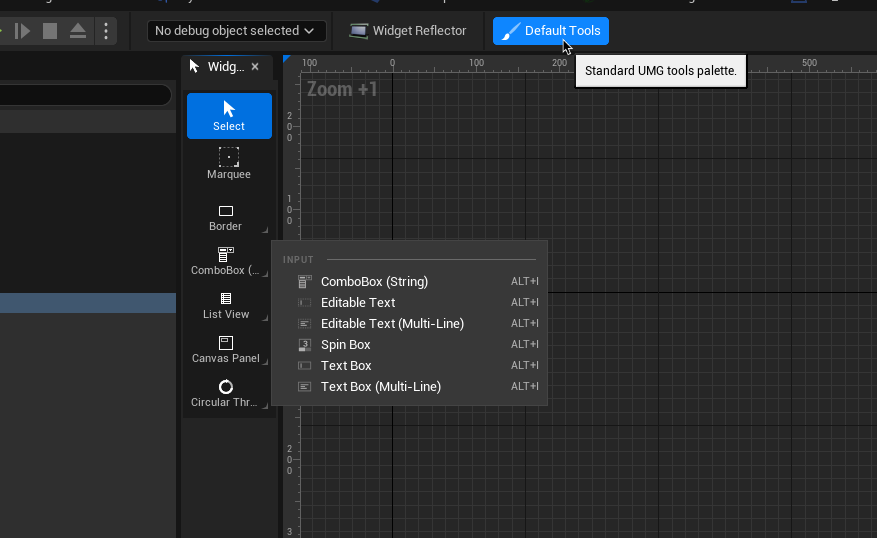The width and height of the screenshot is (877, 538).
Task: Open the debug object selection dropdown
Action: (x=237, y=31)
